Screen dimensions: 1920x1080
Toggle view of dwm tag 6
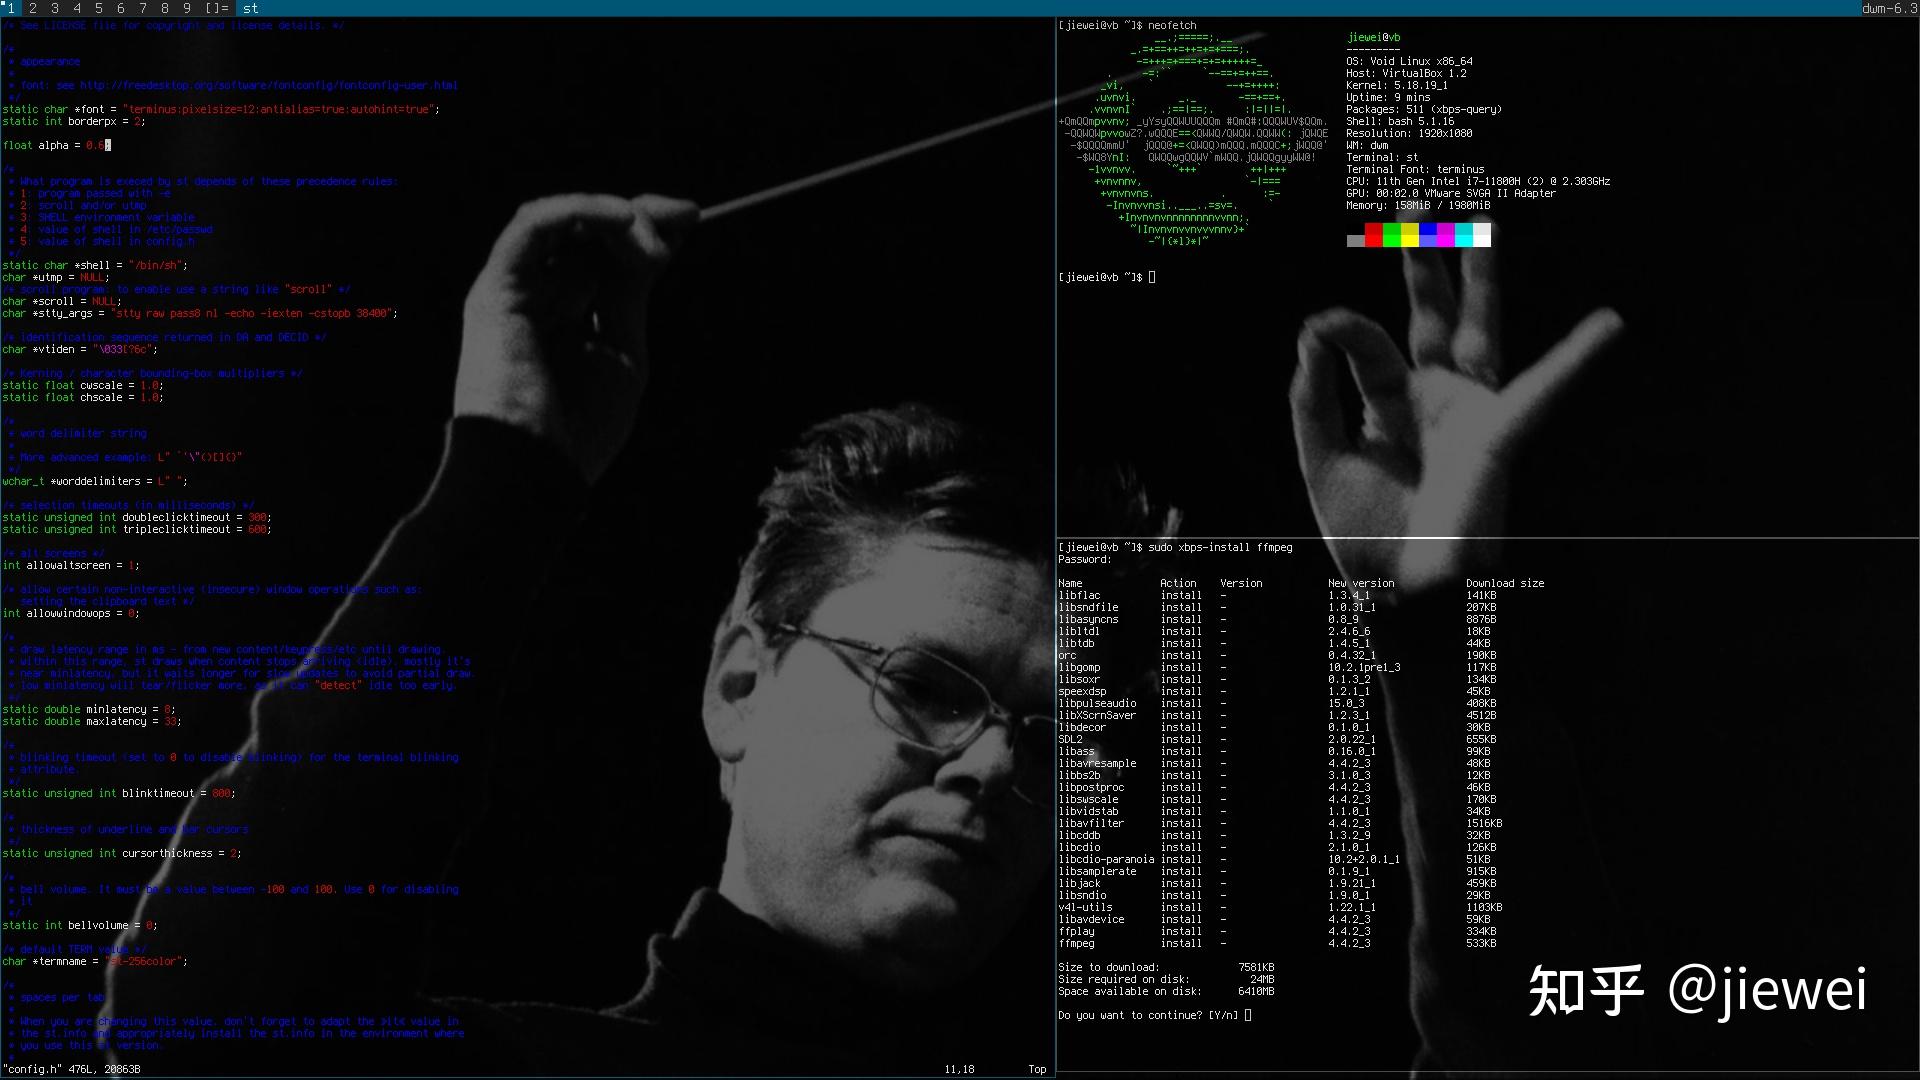[x=121, y=9]
